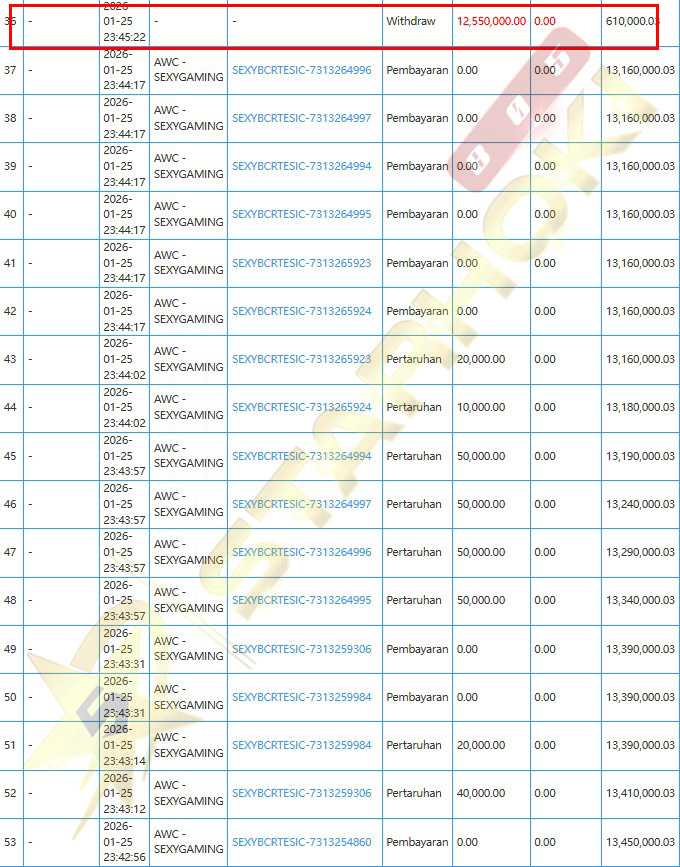The image size is (680, 867).
Task: Click the SEXYBCRTESIC-7313264994 link in row 39
Action: 301,166
